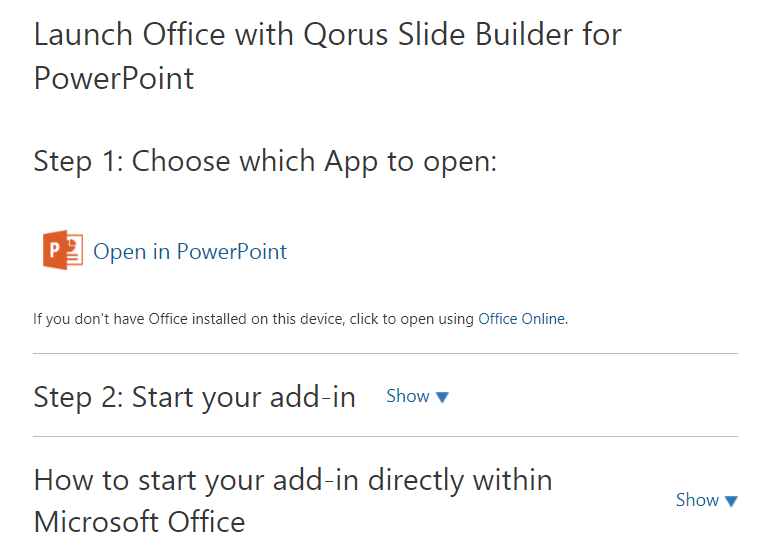769x548 pixels.
Task: Expand Step 2 using its blue triangle arrow
Action: pos(443,397)
